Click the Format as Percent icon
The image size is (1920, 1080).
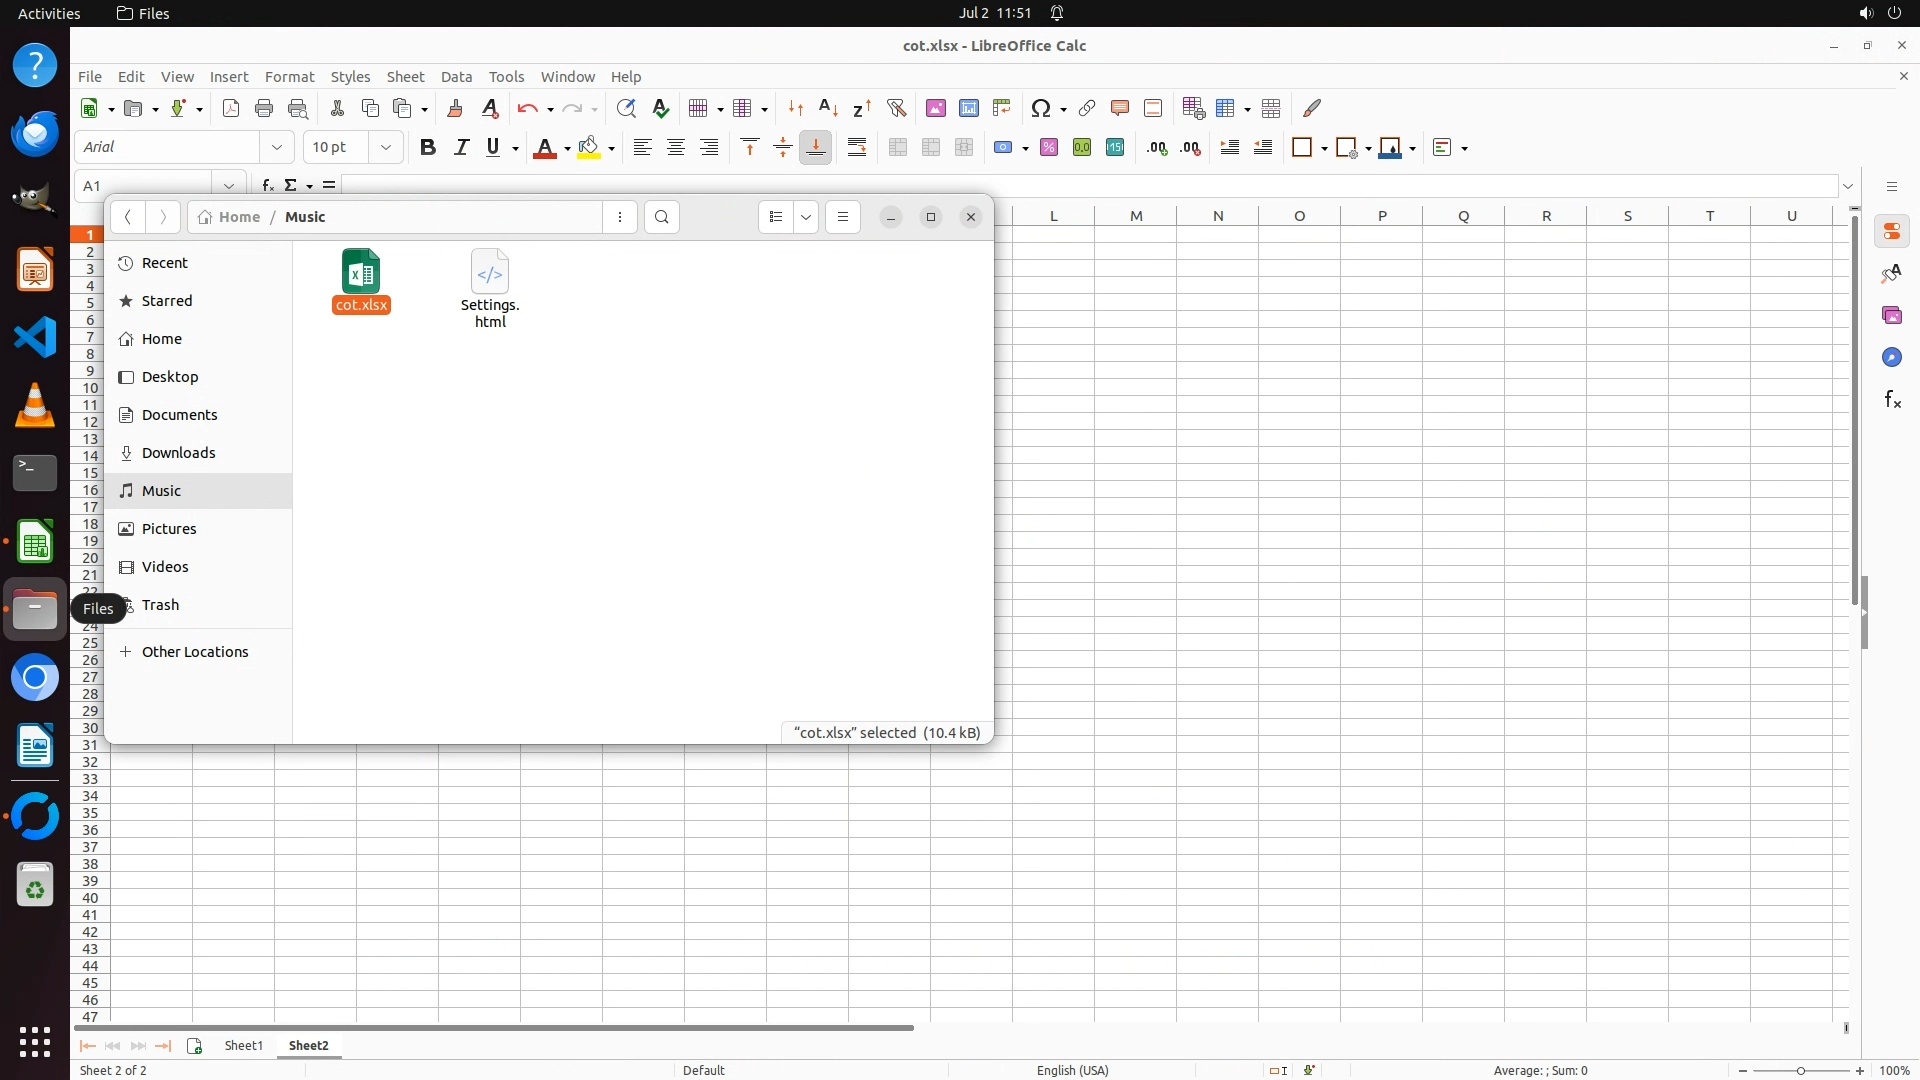point(1049,147)
